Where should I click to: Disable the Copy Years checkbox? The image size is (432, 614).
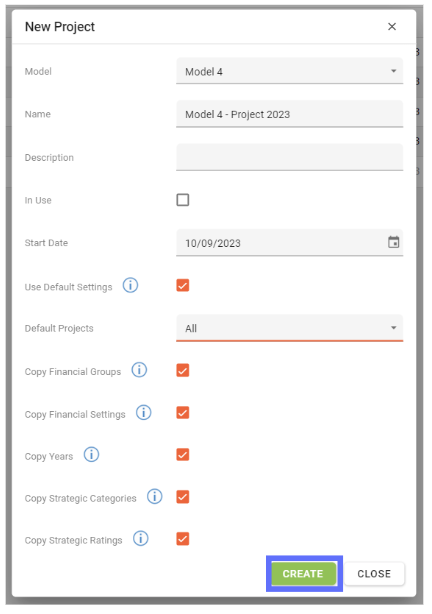click(x=183, y=455)
